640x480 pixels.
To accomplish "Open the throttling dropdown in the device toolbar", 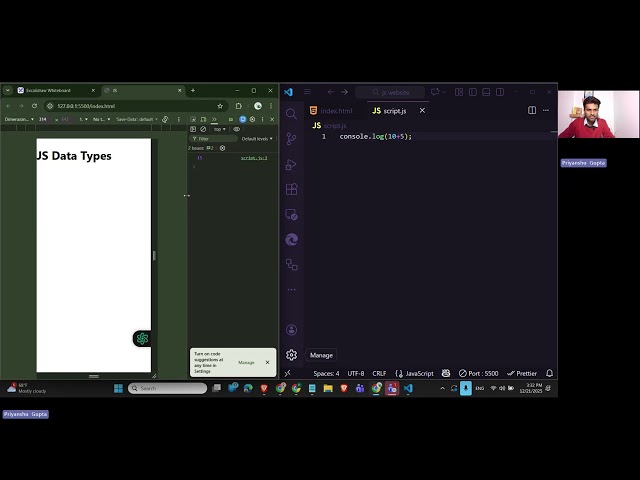I will pyautogui.click(x=101, y=119).
